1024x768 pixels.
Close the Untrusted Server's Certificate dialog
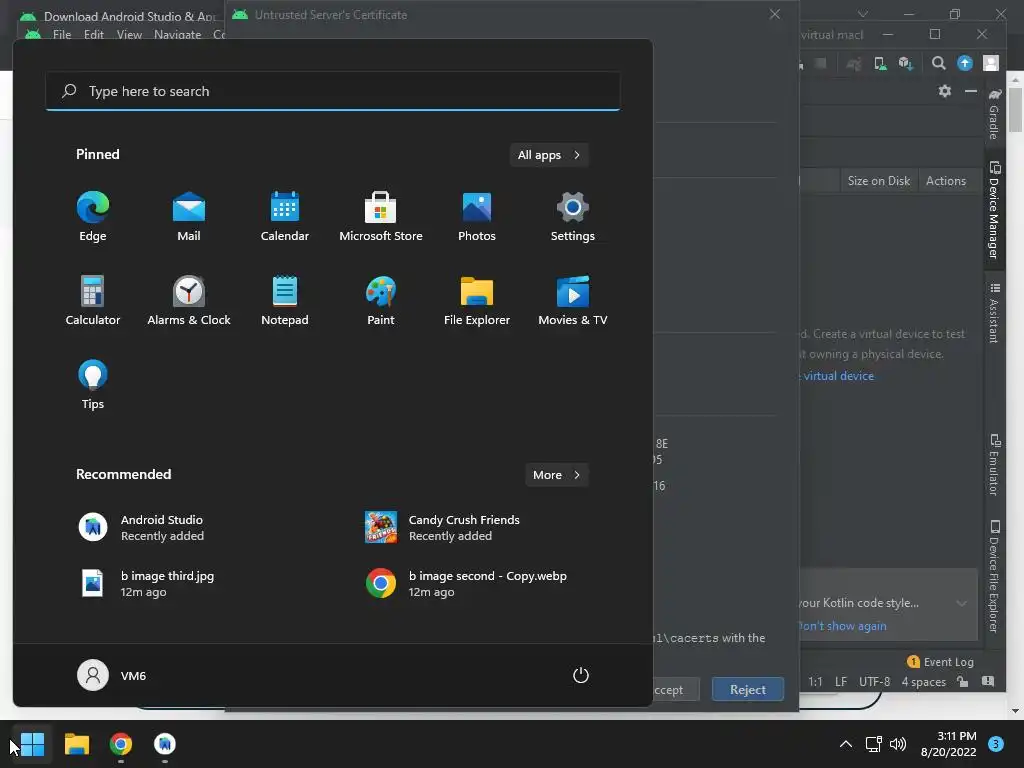coord(775,14)
